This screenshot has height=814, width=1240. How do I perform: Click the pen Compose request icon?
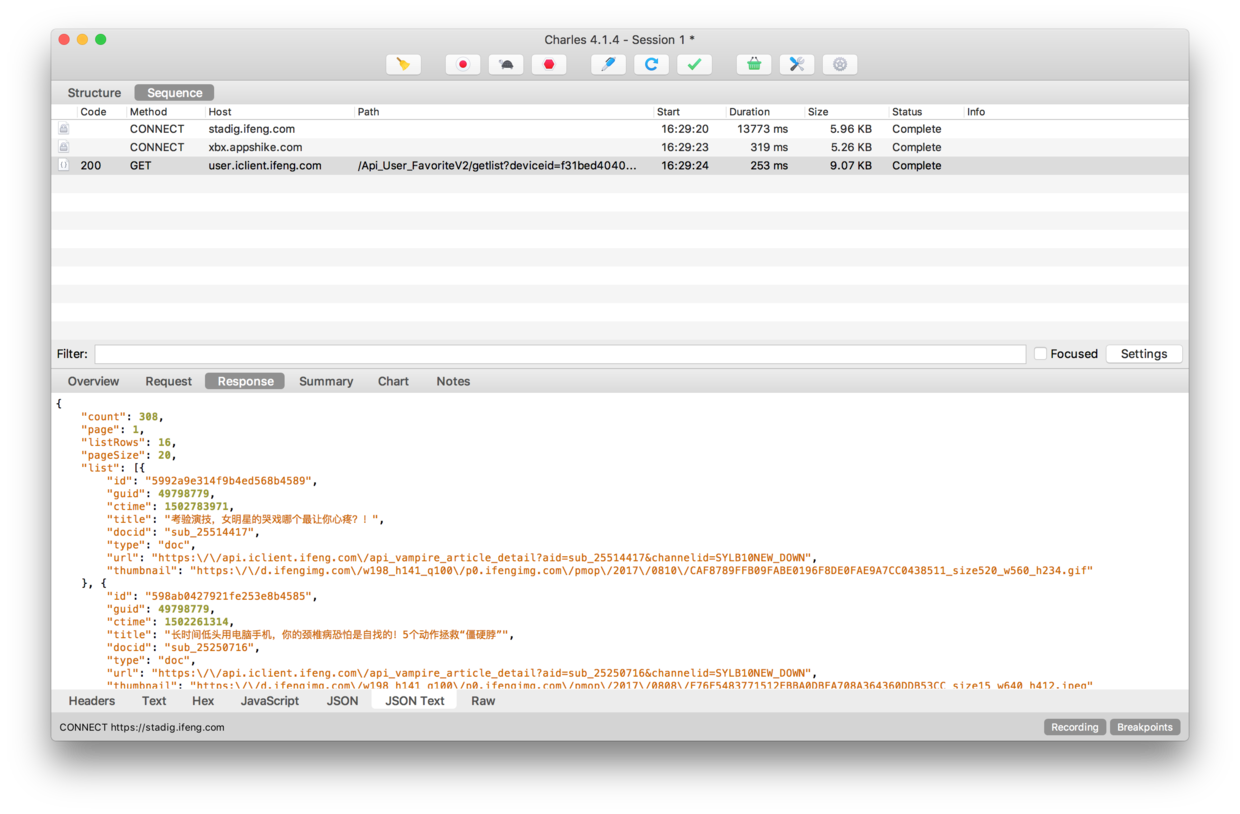click(x=608, y=64)
